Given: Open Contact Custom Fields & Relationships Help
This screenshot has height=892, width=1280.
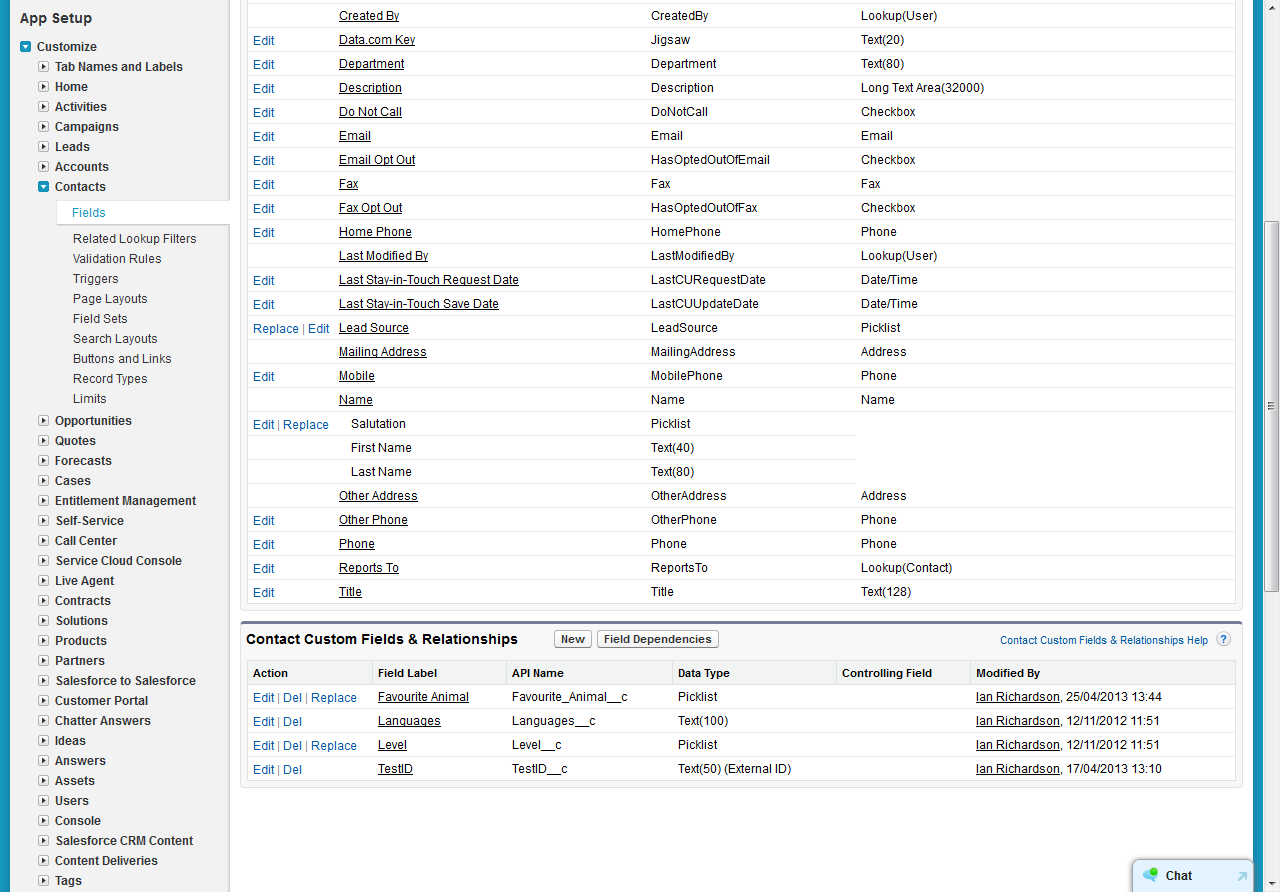Looking at the screenshot, I should [1103, 640].
